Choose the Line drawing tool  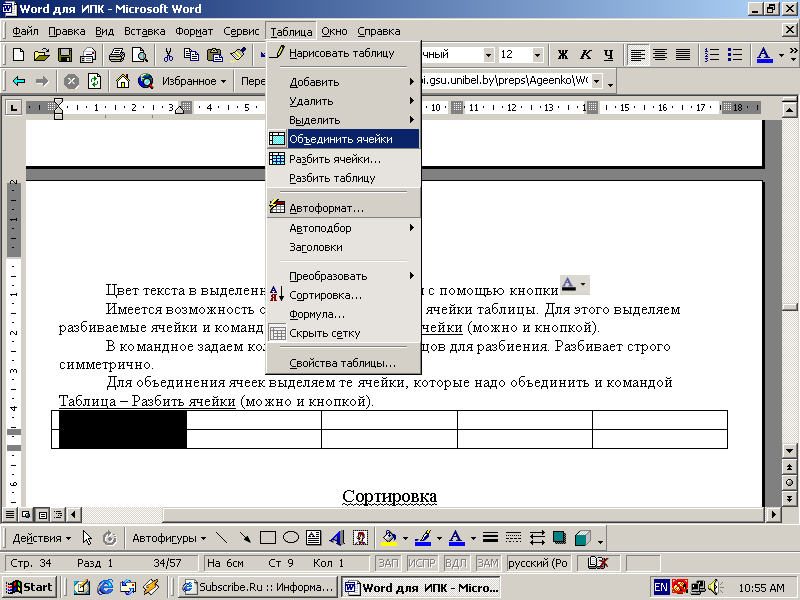coord(221,538)
